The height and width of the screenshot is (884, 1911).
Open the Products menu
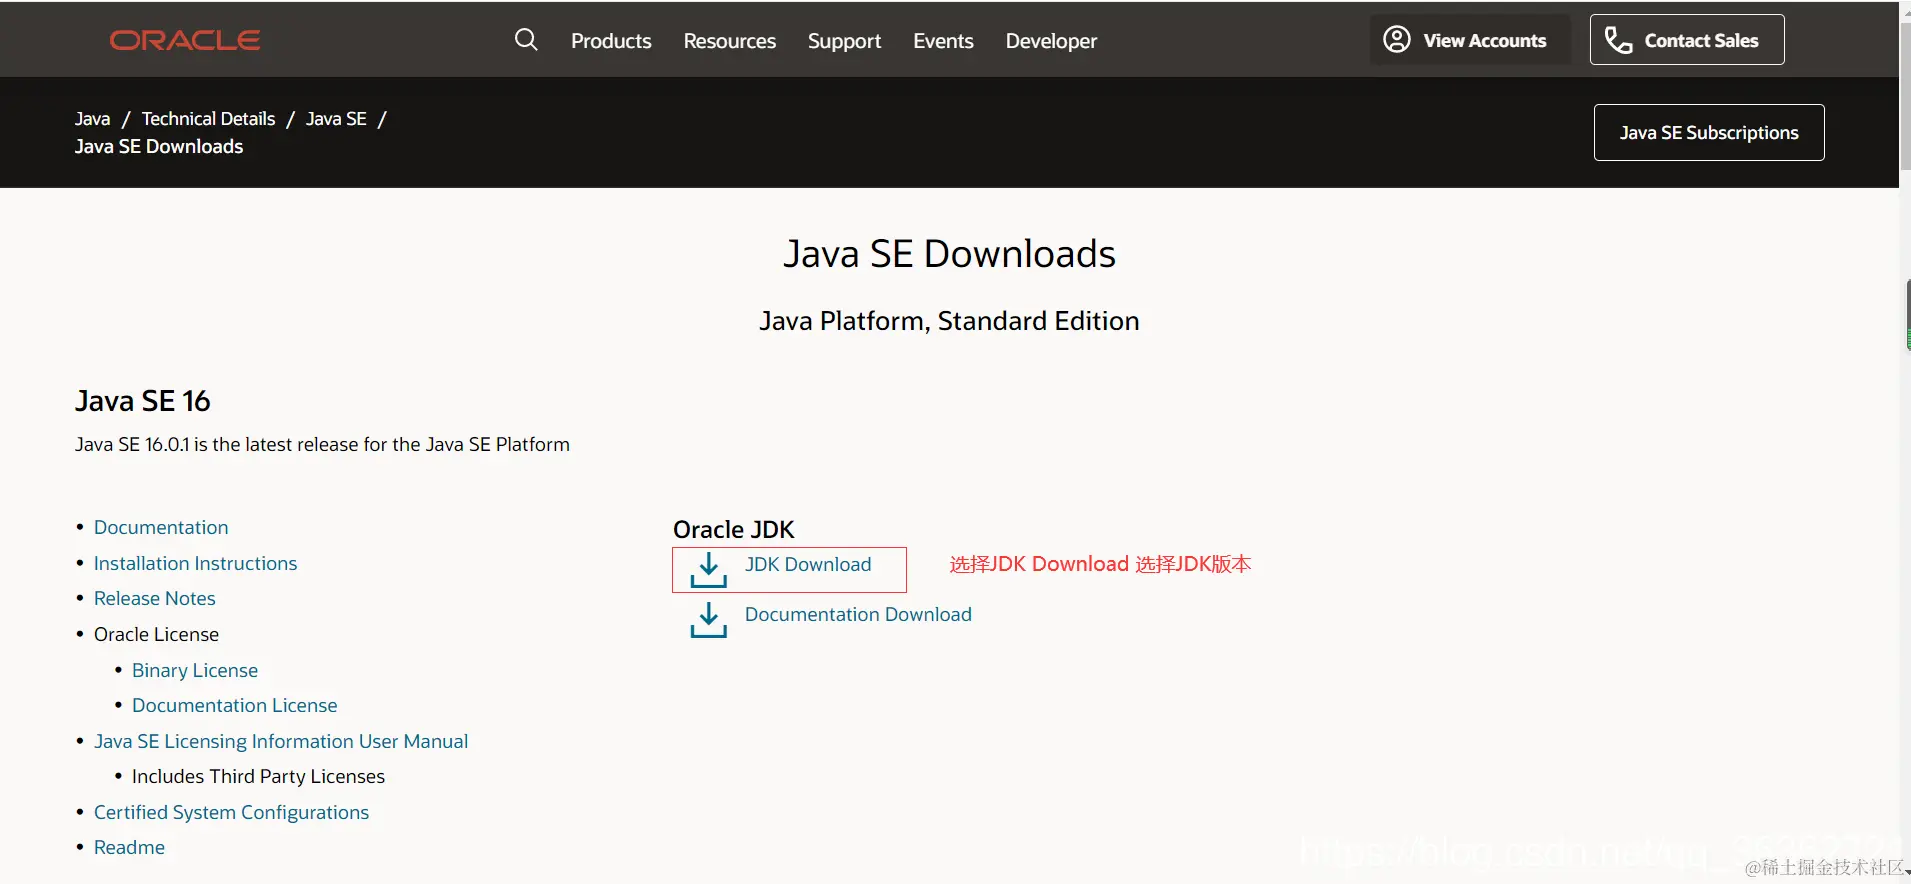611,41
